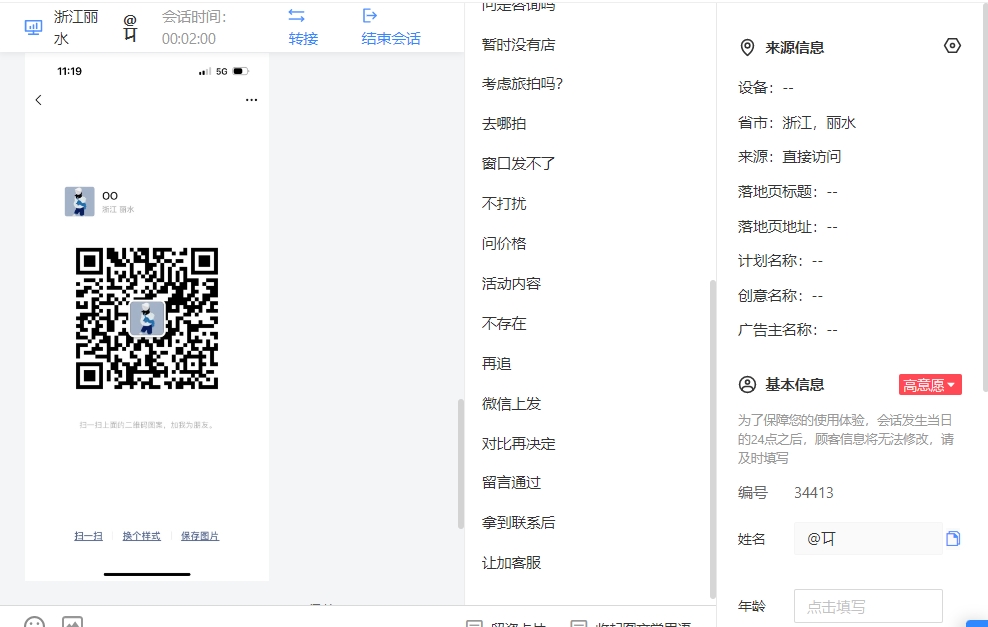Viewport: 988px width, 627px height.
Task: Click the person icon beside 基本信息
Action: 747,384
